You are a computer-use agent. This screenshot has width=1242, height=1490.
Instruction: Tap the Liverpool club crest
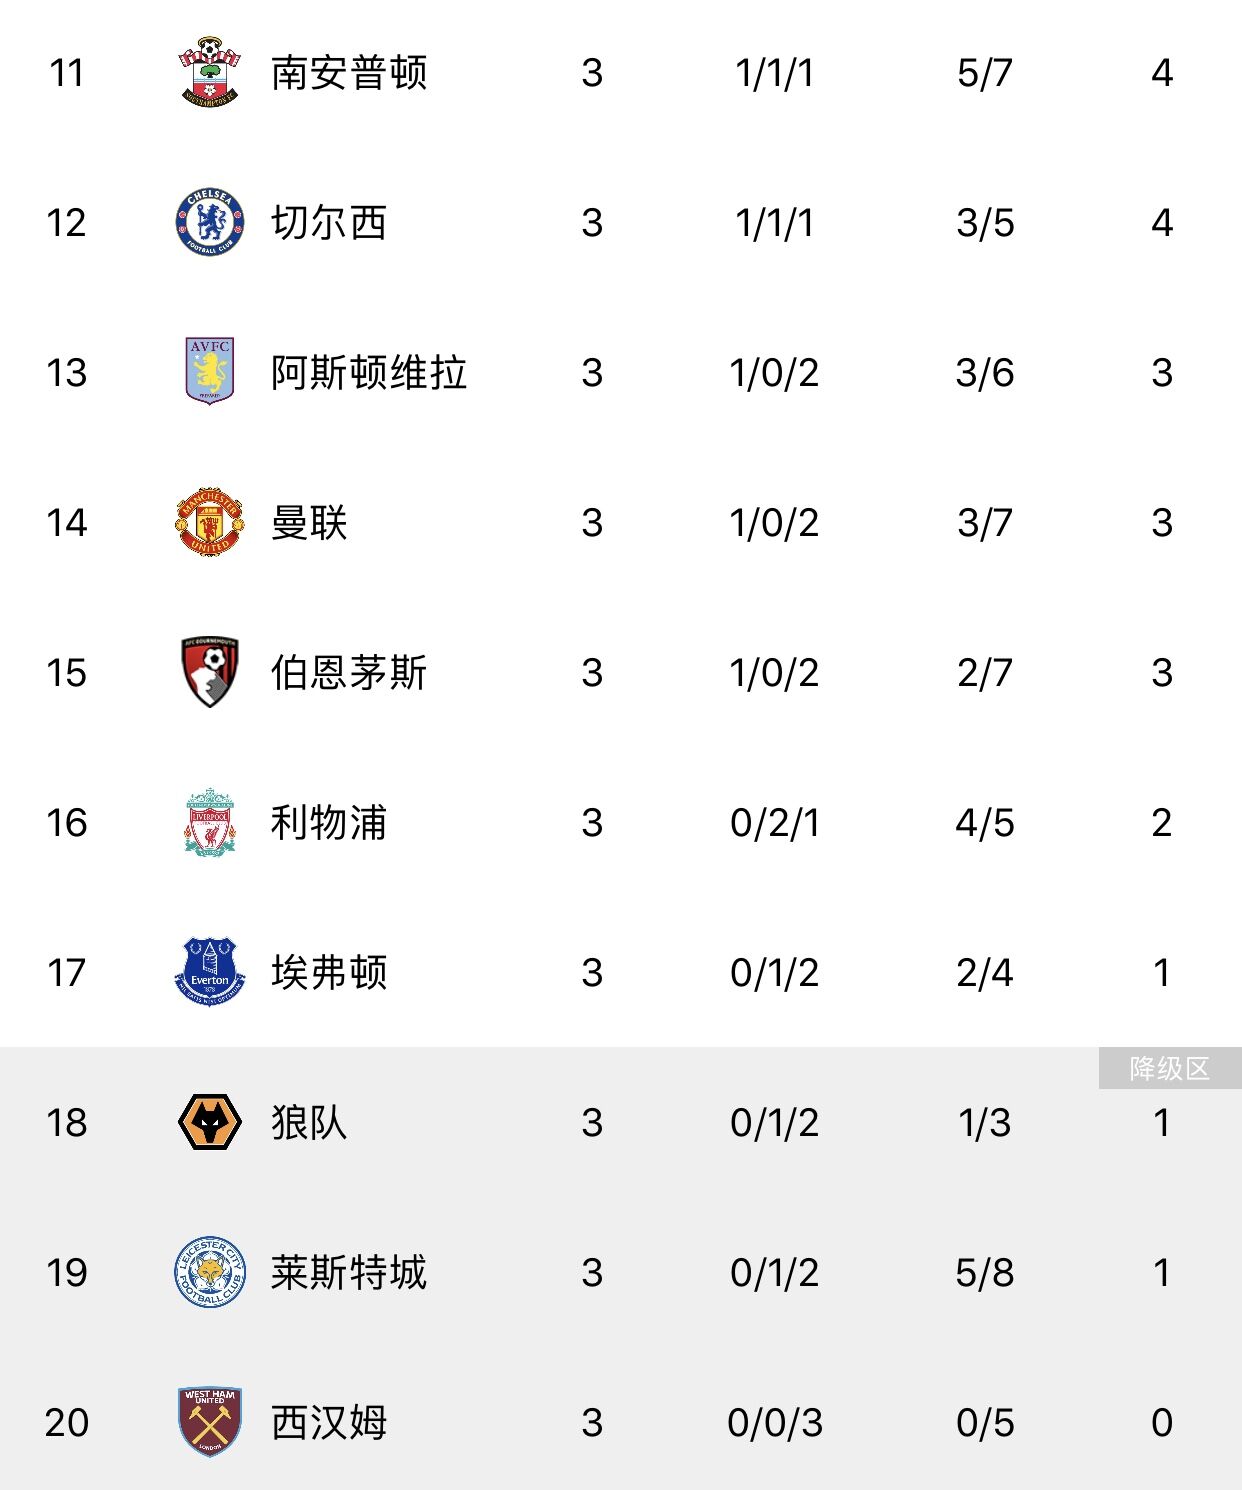pyautogui.click(x=209, y=822)
